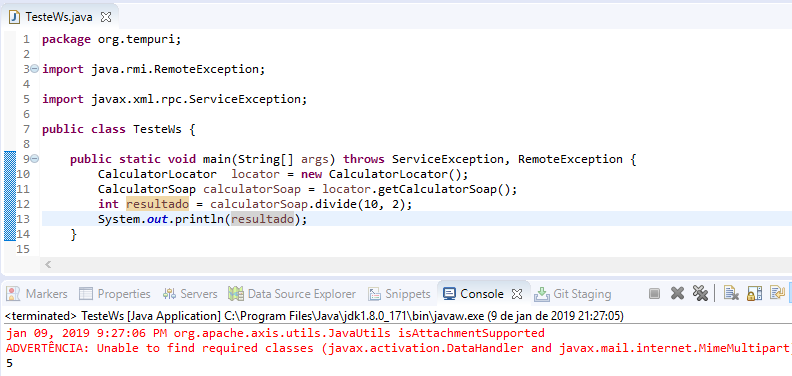Click line number 13 in gutter
Screen dimensions: 792x376
[24, 219]
